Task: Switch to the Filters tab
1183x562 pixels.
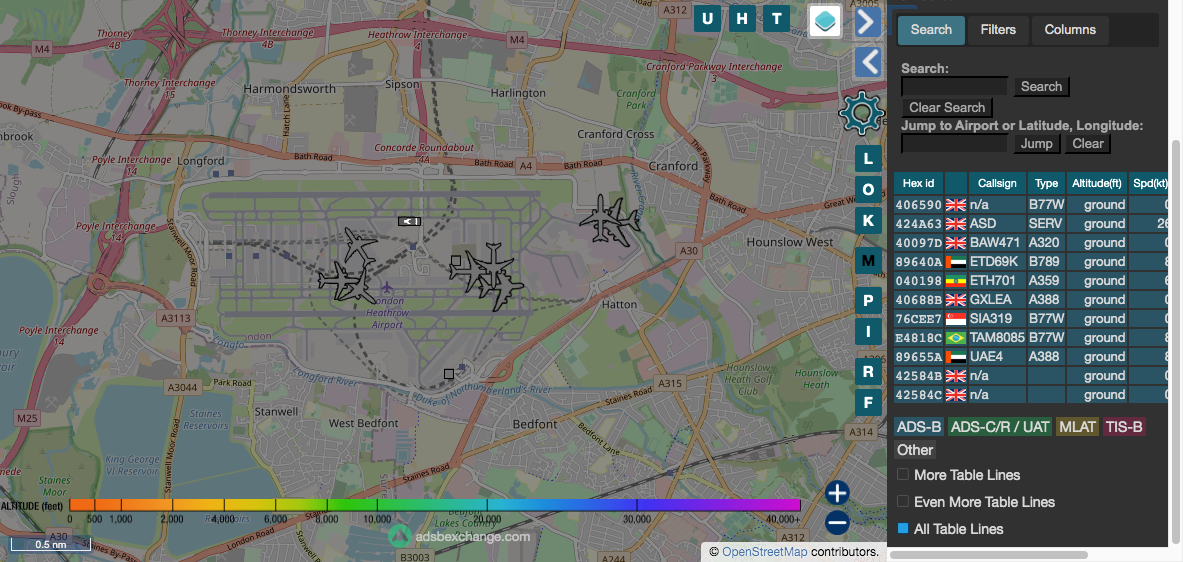Action: (998, 30)
